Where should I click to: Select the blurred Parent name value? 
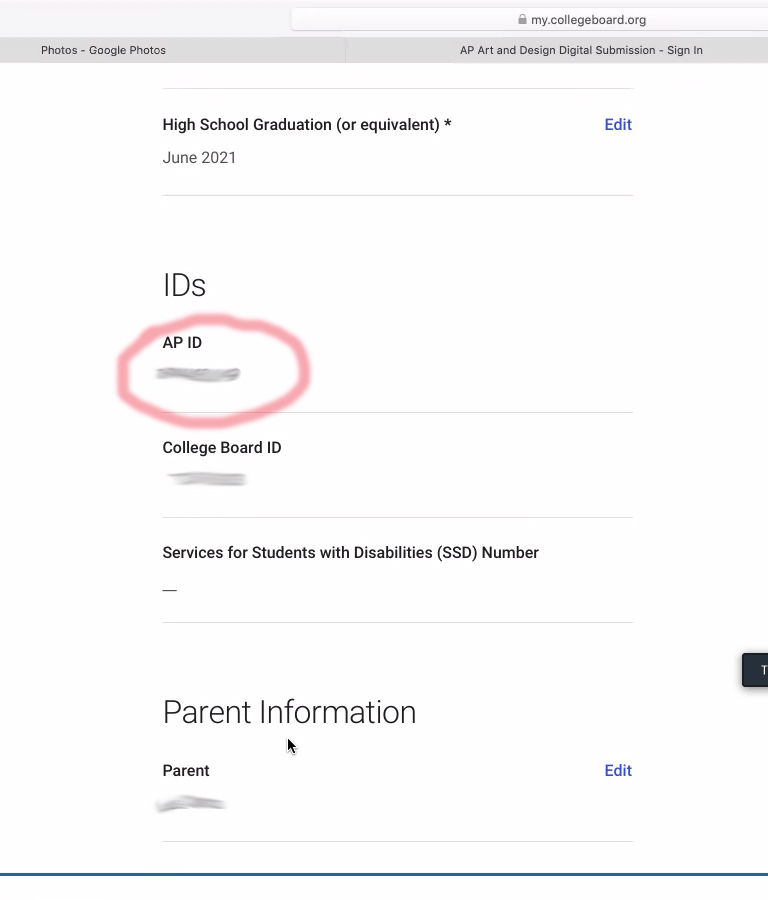click(191, 804)
